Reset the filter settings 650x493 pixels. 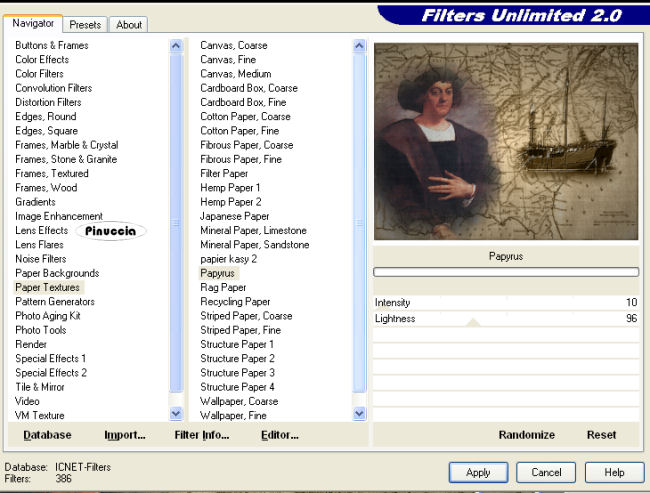tap(601, 435)
